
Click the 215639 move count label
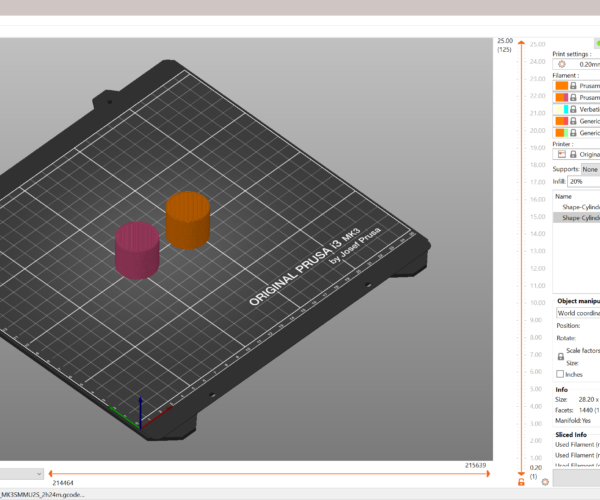475,465
